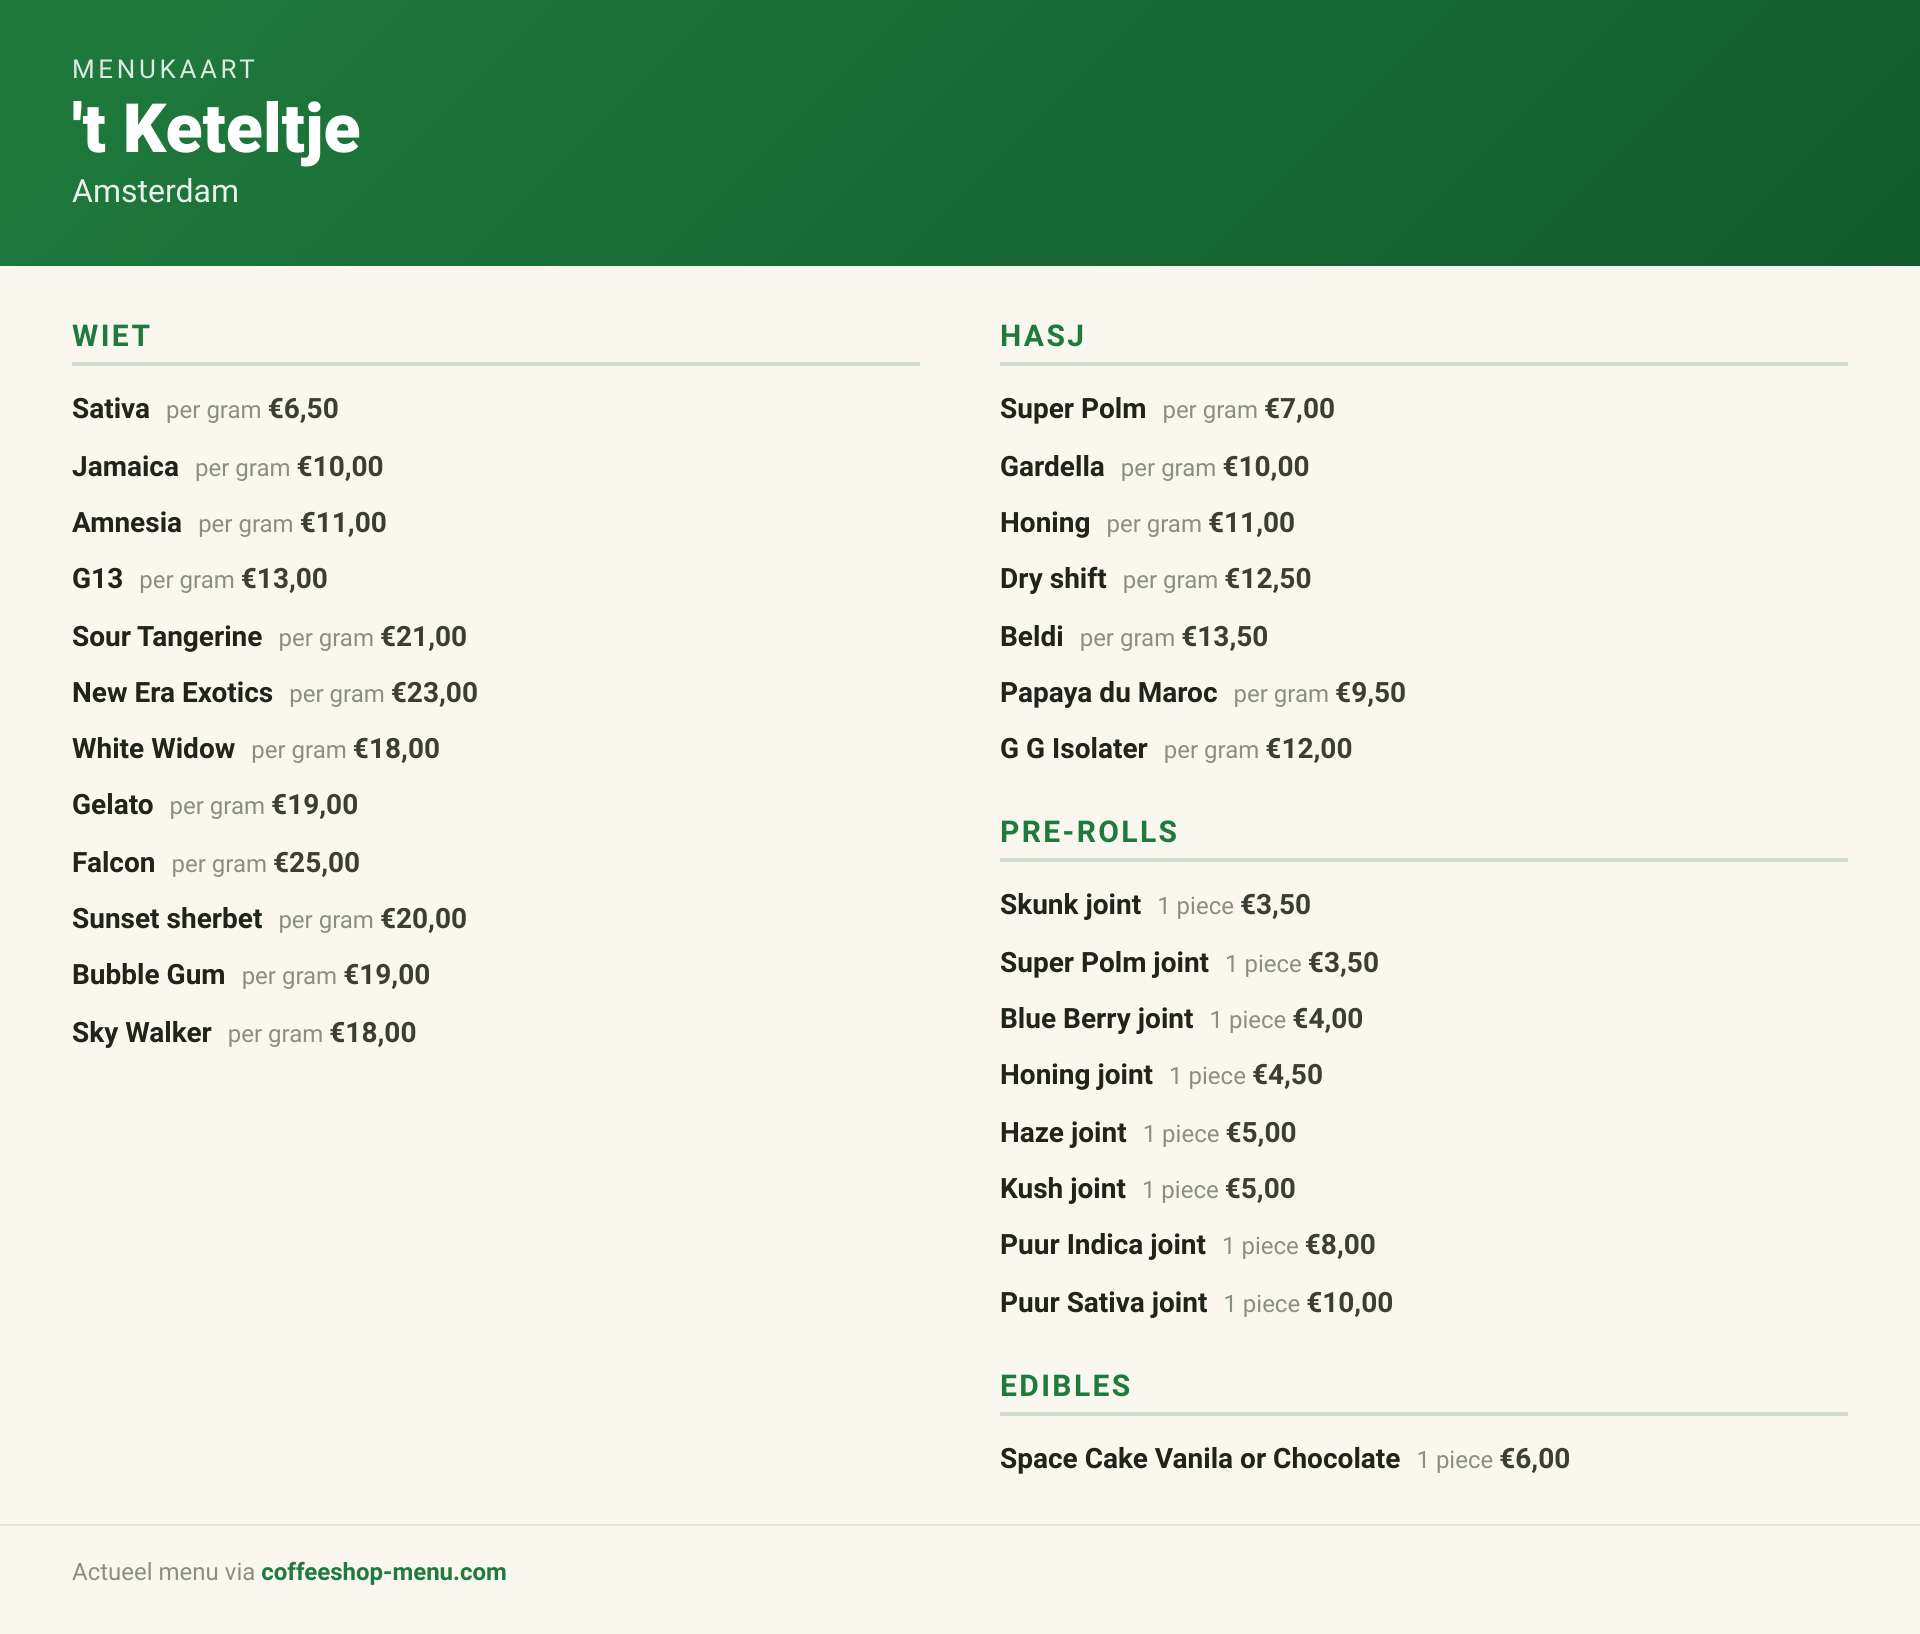Click the Amnesia menu item
Screen dimensions: 1920x1634
[127, 523]
